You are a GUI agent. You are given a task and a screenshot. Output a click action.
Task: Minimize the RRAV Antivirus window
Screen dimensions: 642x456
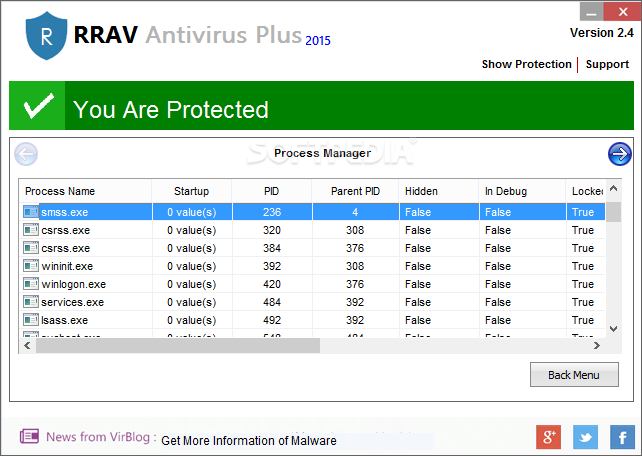tap(592, 12)
